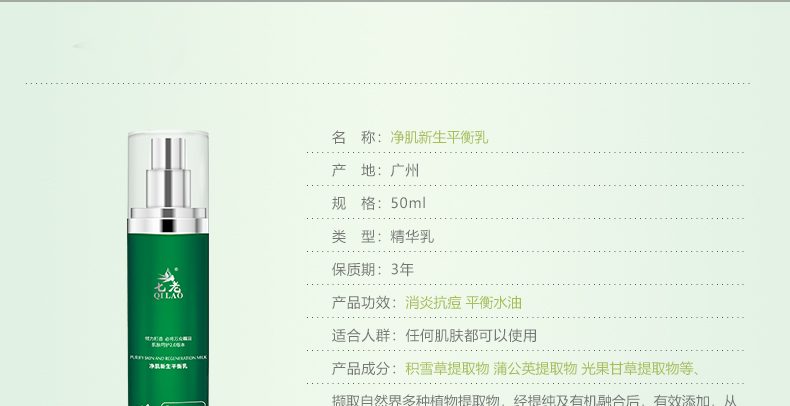Click 积雪草提取物 ingredient text
This screenshot has width=790, height=406.
(447, 369)
